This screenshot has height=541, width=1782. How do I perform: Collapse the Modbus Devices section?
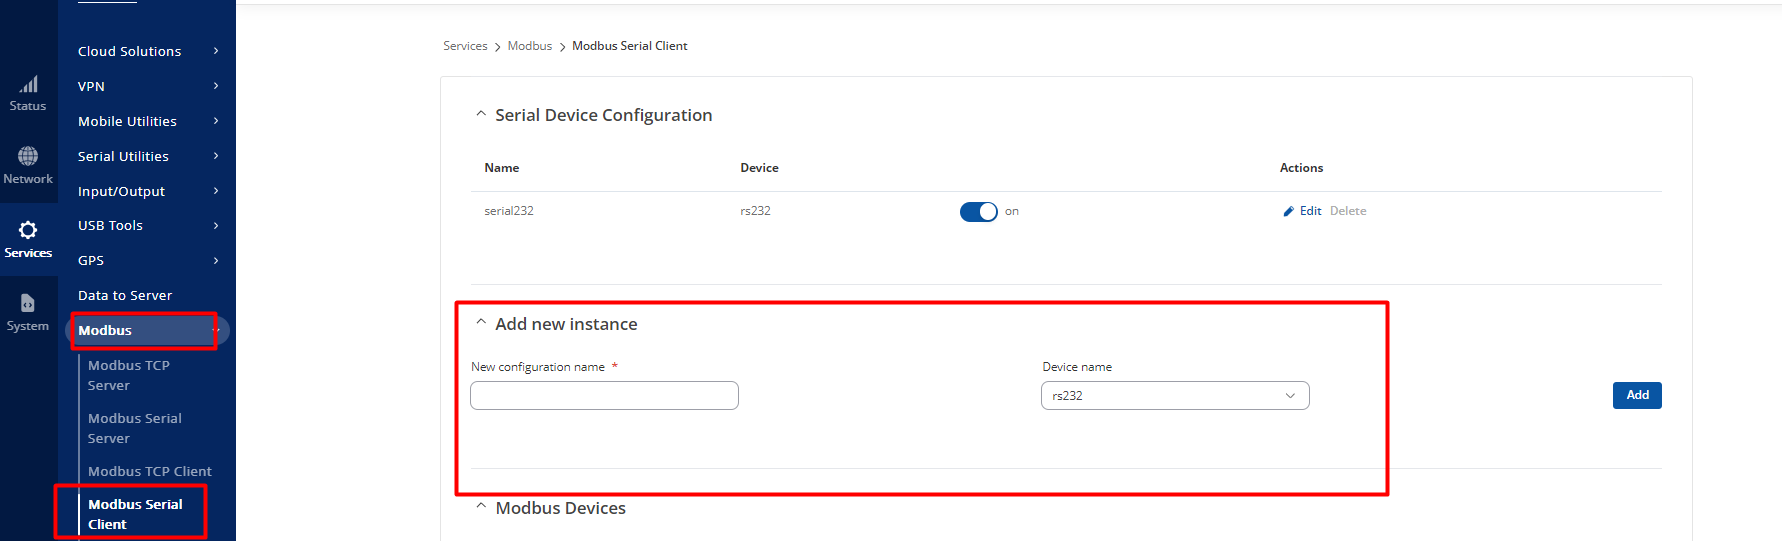coord(481,506)
